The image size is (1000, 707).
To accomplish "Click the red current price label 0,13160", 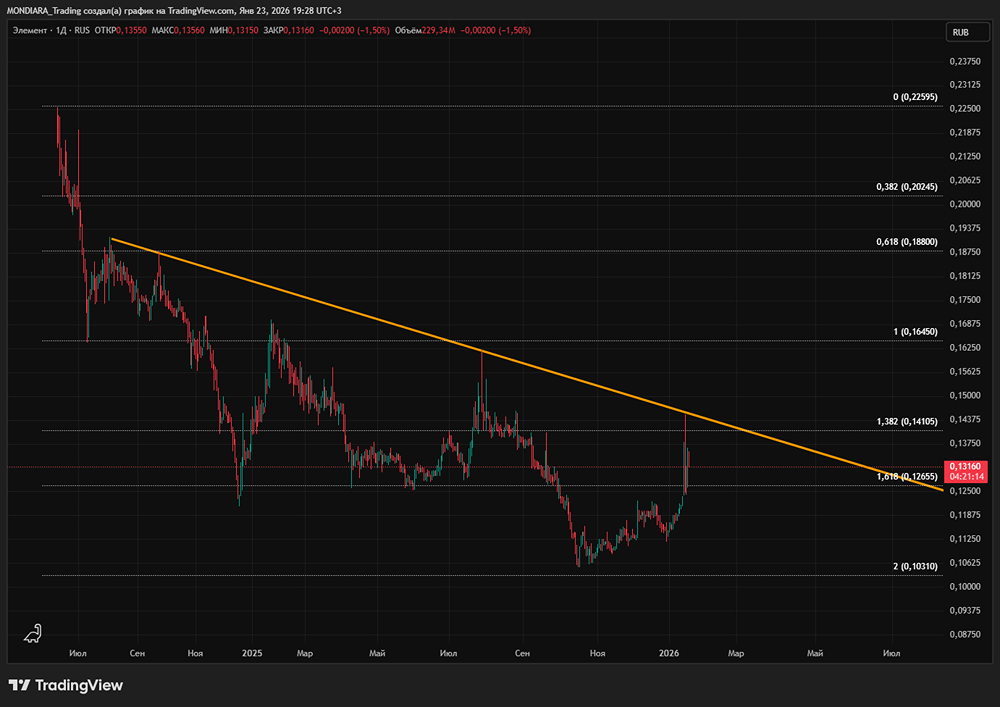I will click(x=966, y=467).
